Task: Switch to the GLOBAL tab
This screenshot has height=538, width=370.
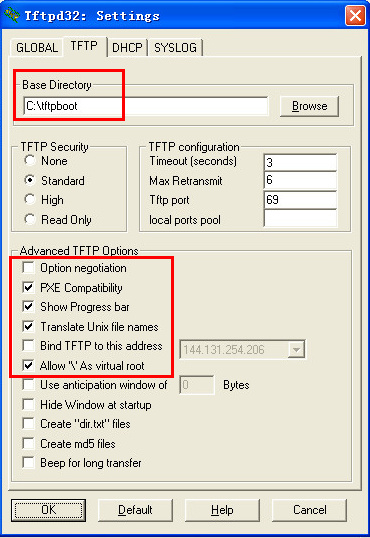Action: [37, 48]
